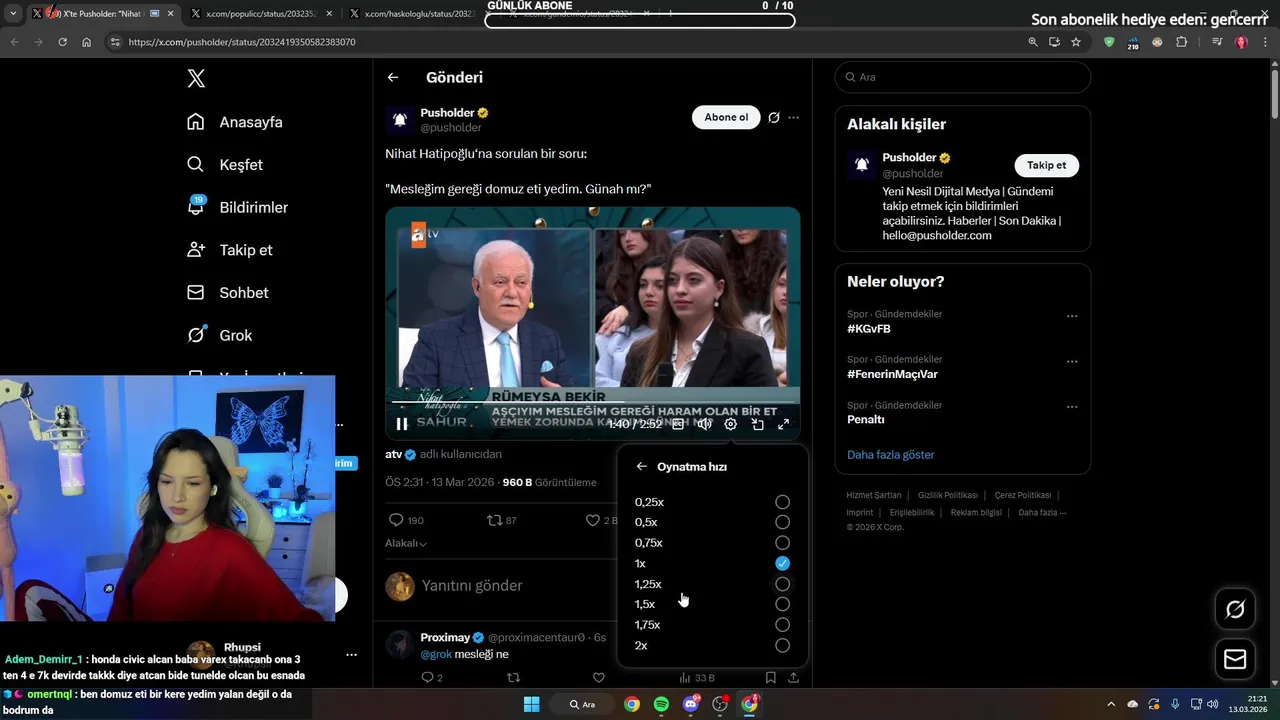Open Anasayfa in the sidebar

click(x=235, y=122)
